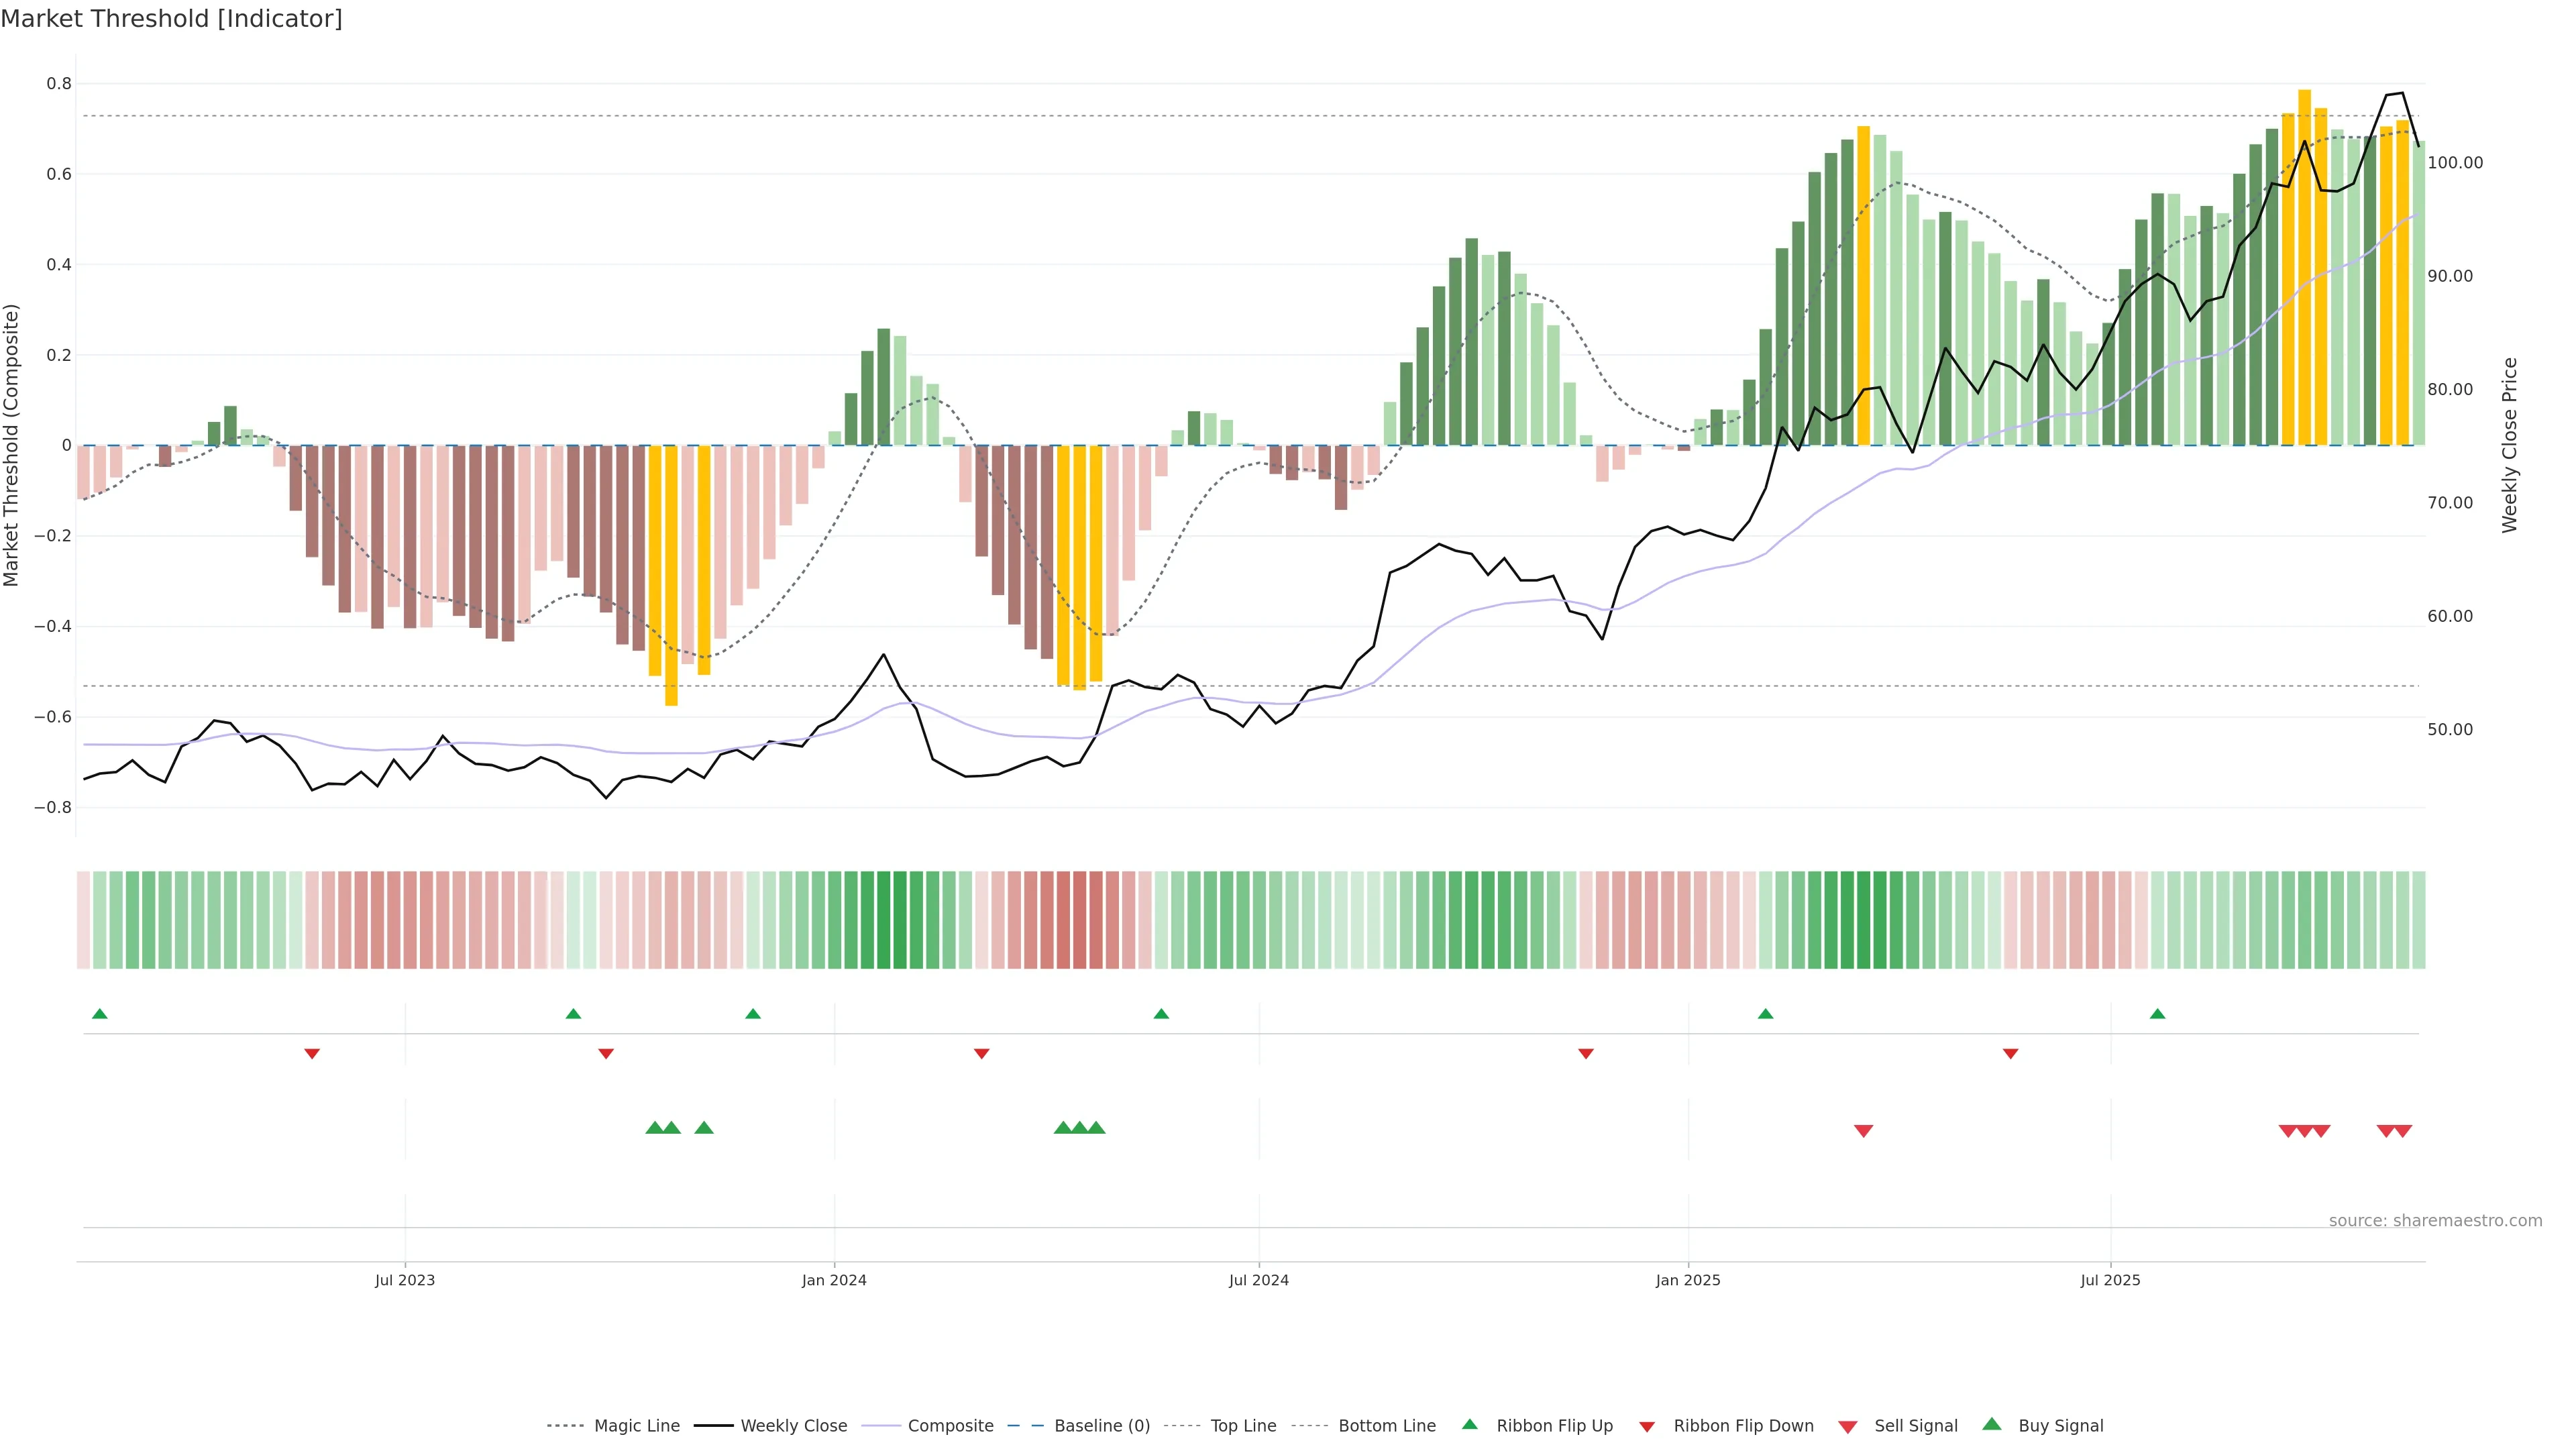Toggle Baseline (0) legend entry

[x=1101, y=1426]
